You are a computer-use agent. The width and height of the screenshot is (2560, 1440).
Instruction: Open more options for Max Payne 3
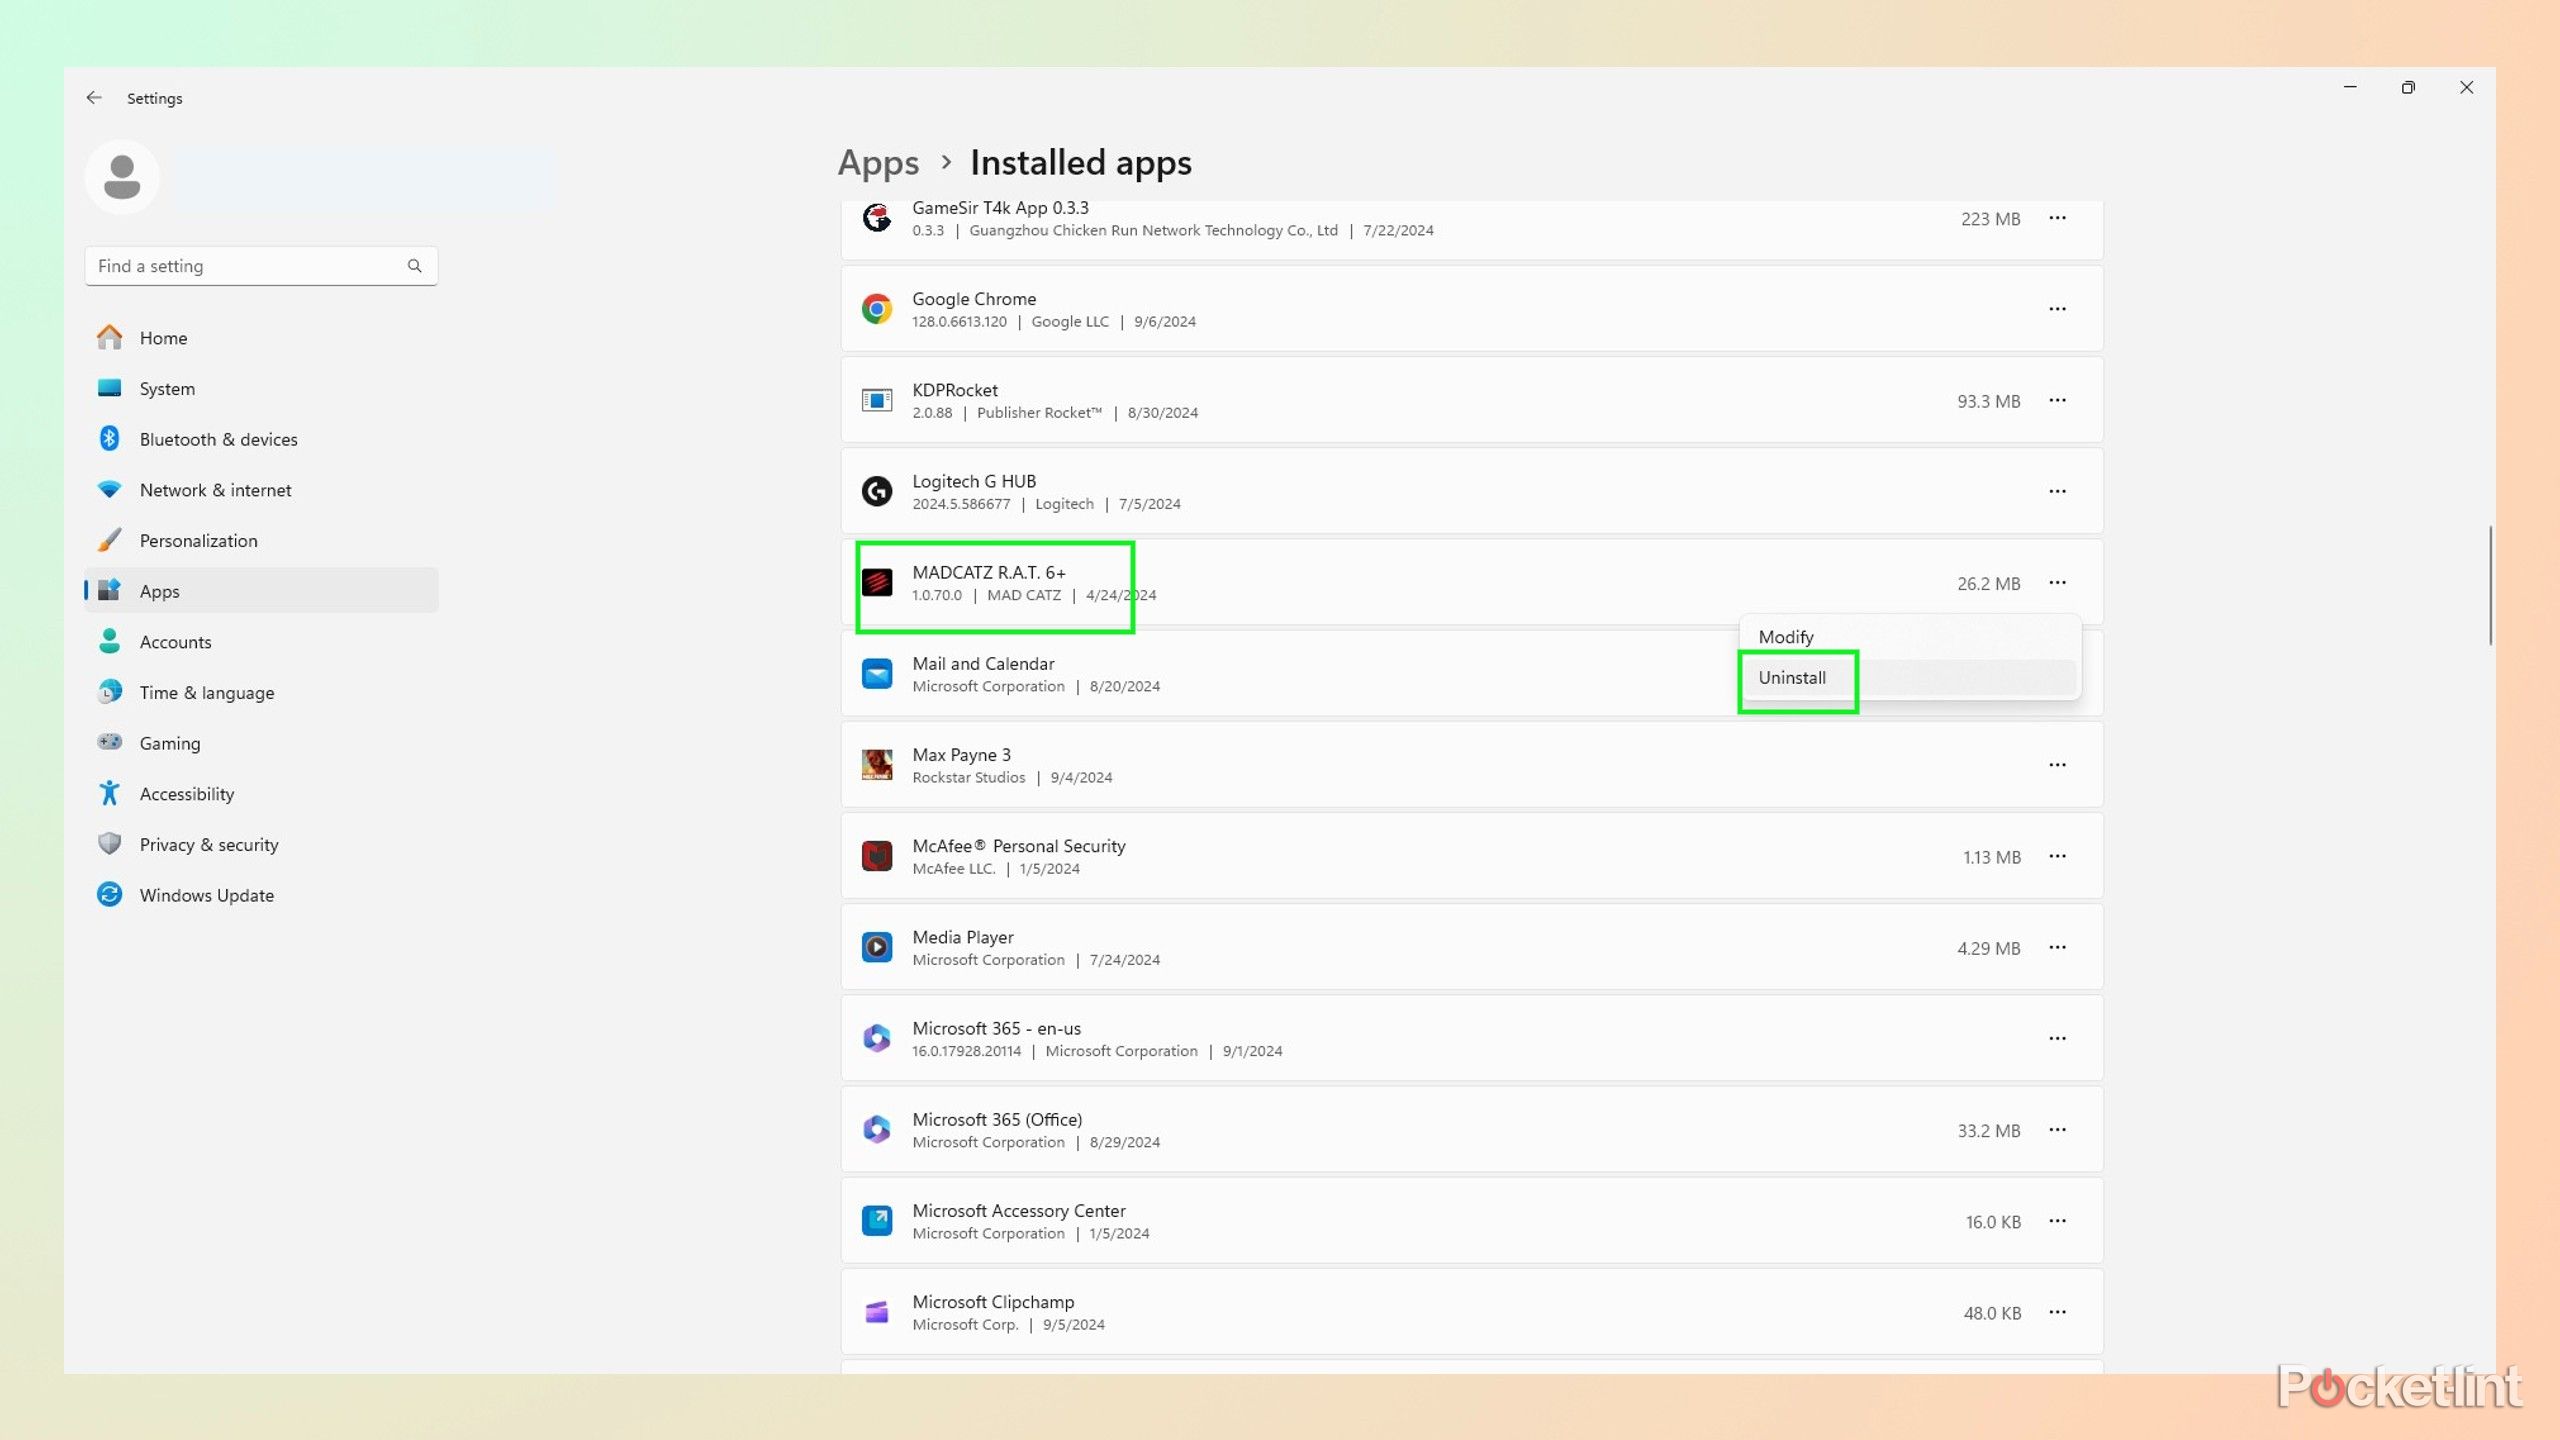click(x=2057, y=765)
